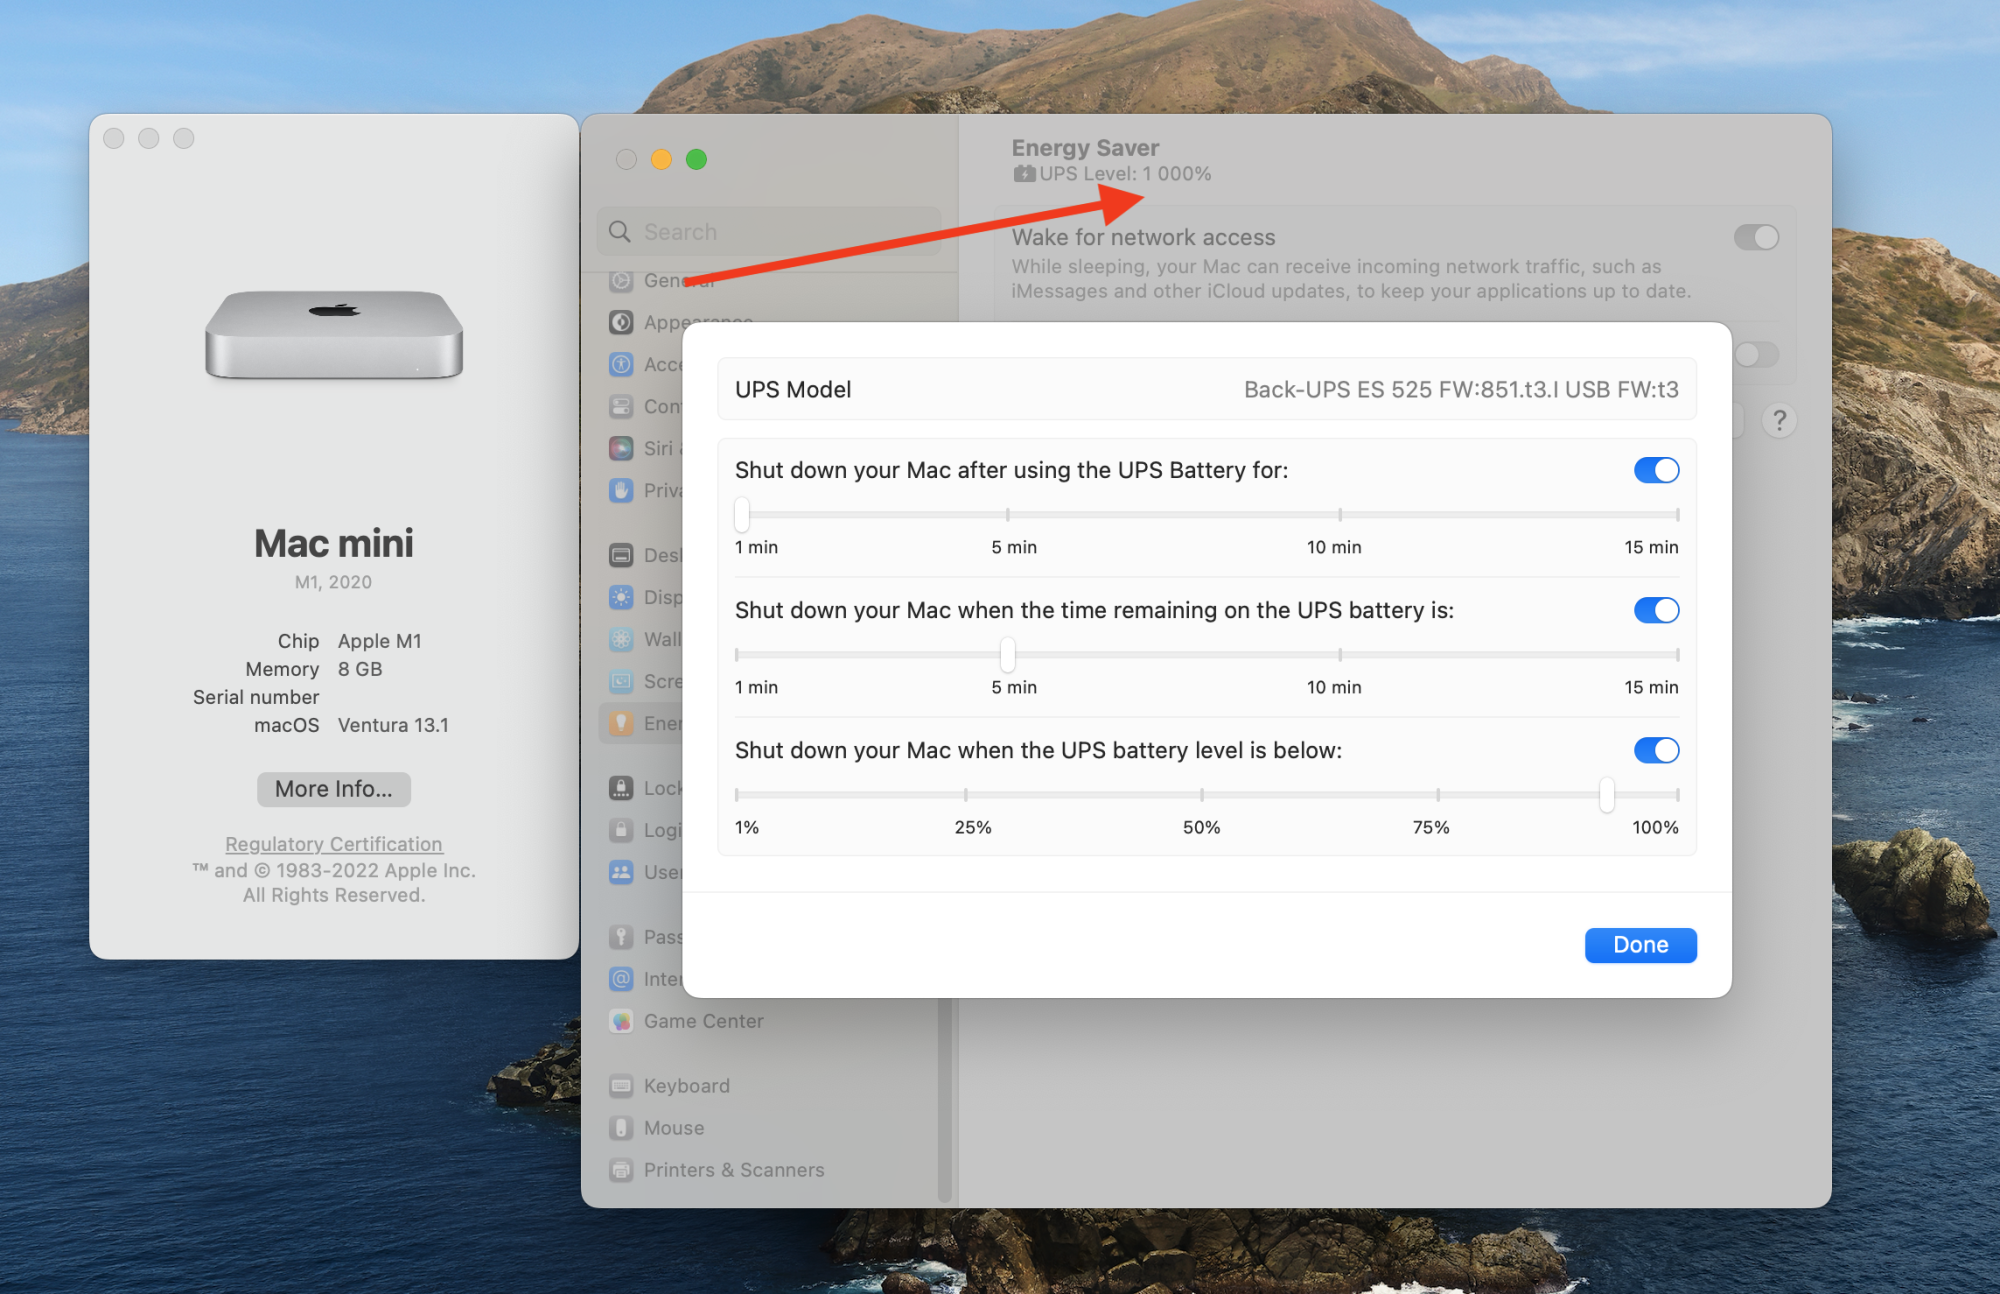The height and width of the screenshot is (1294, 2000).
Task: Click the 'Mac mini' title in About window
Action: 334,543
